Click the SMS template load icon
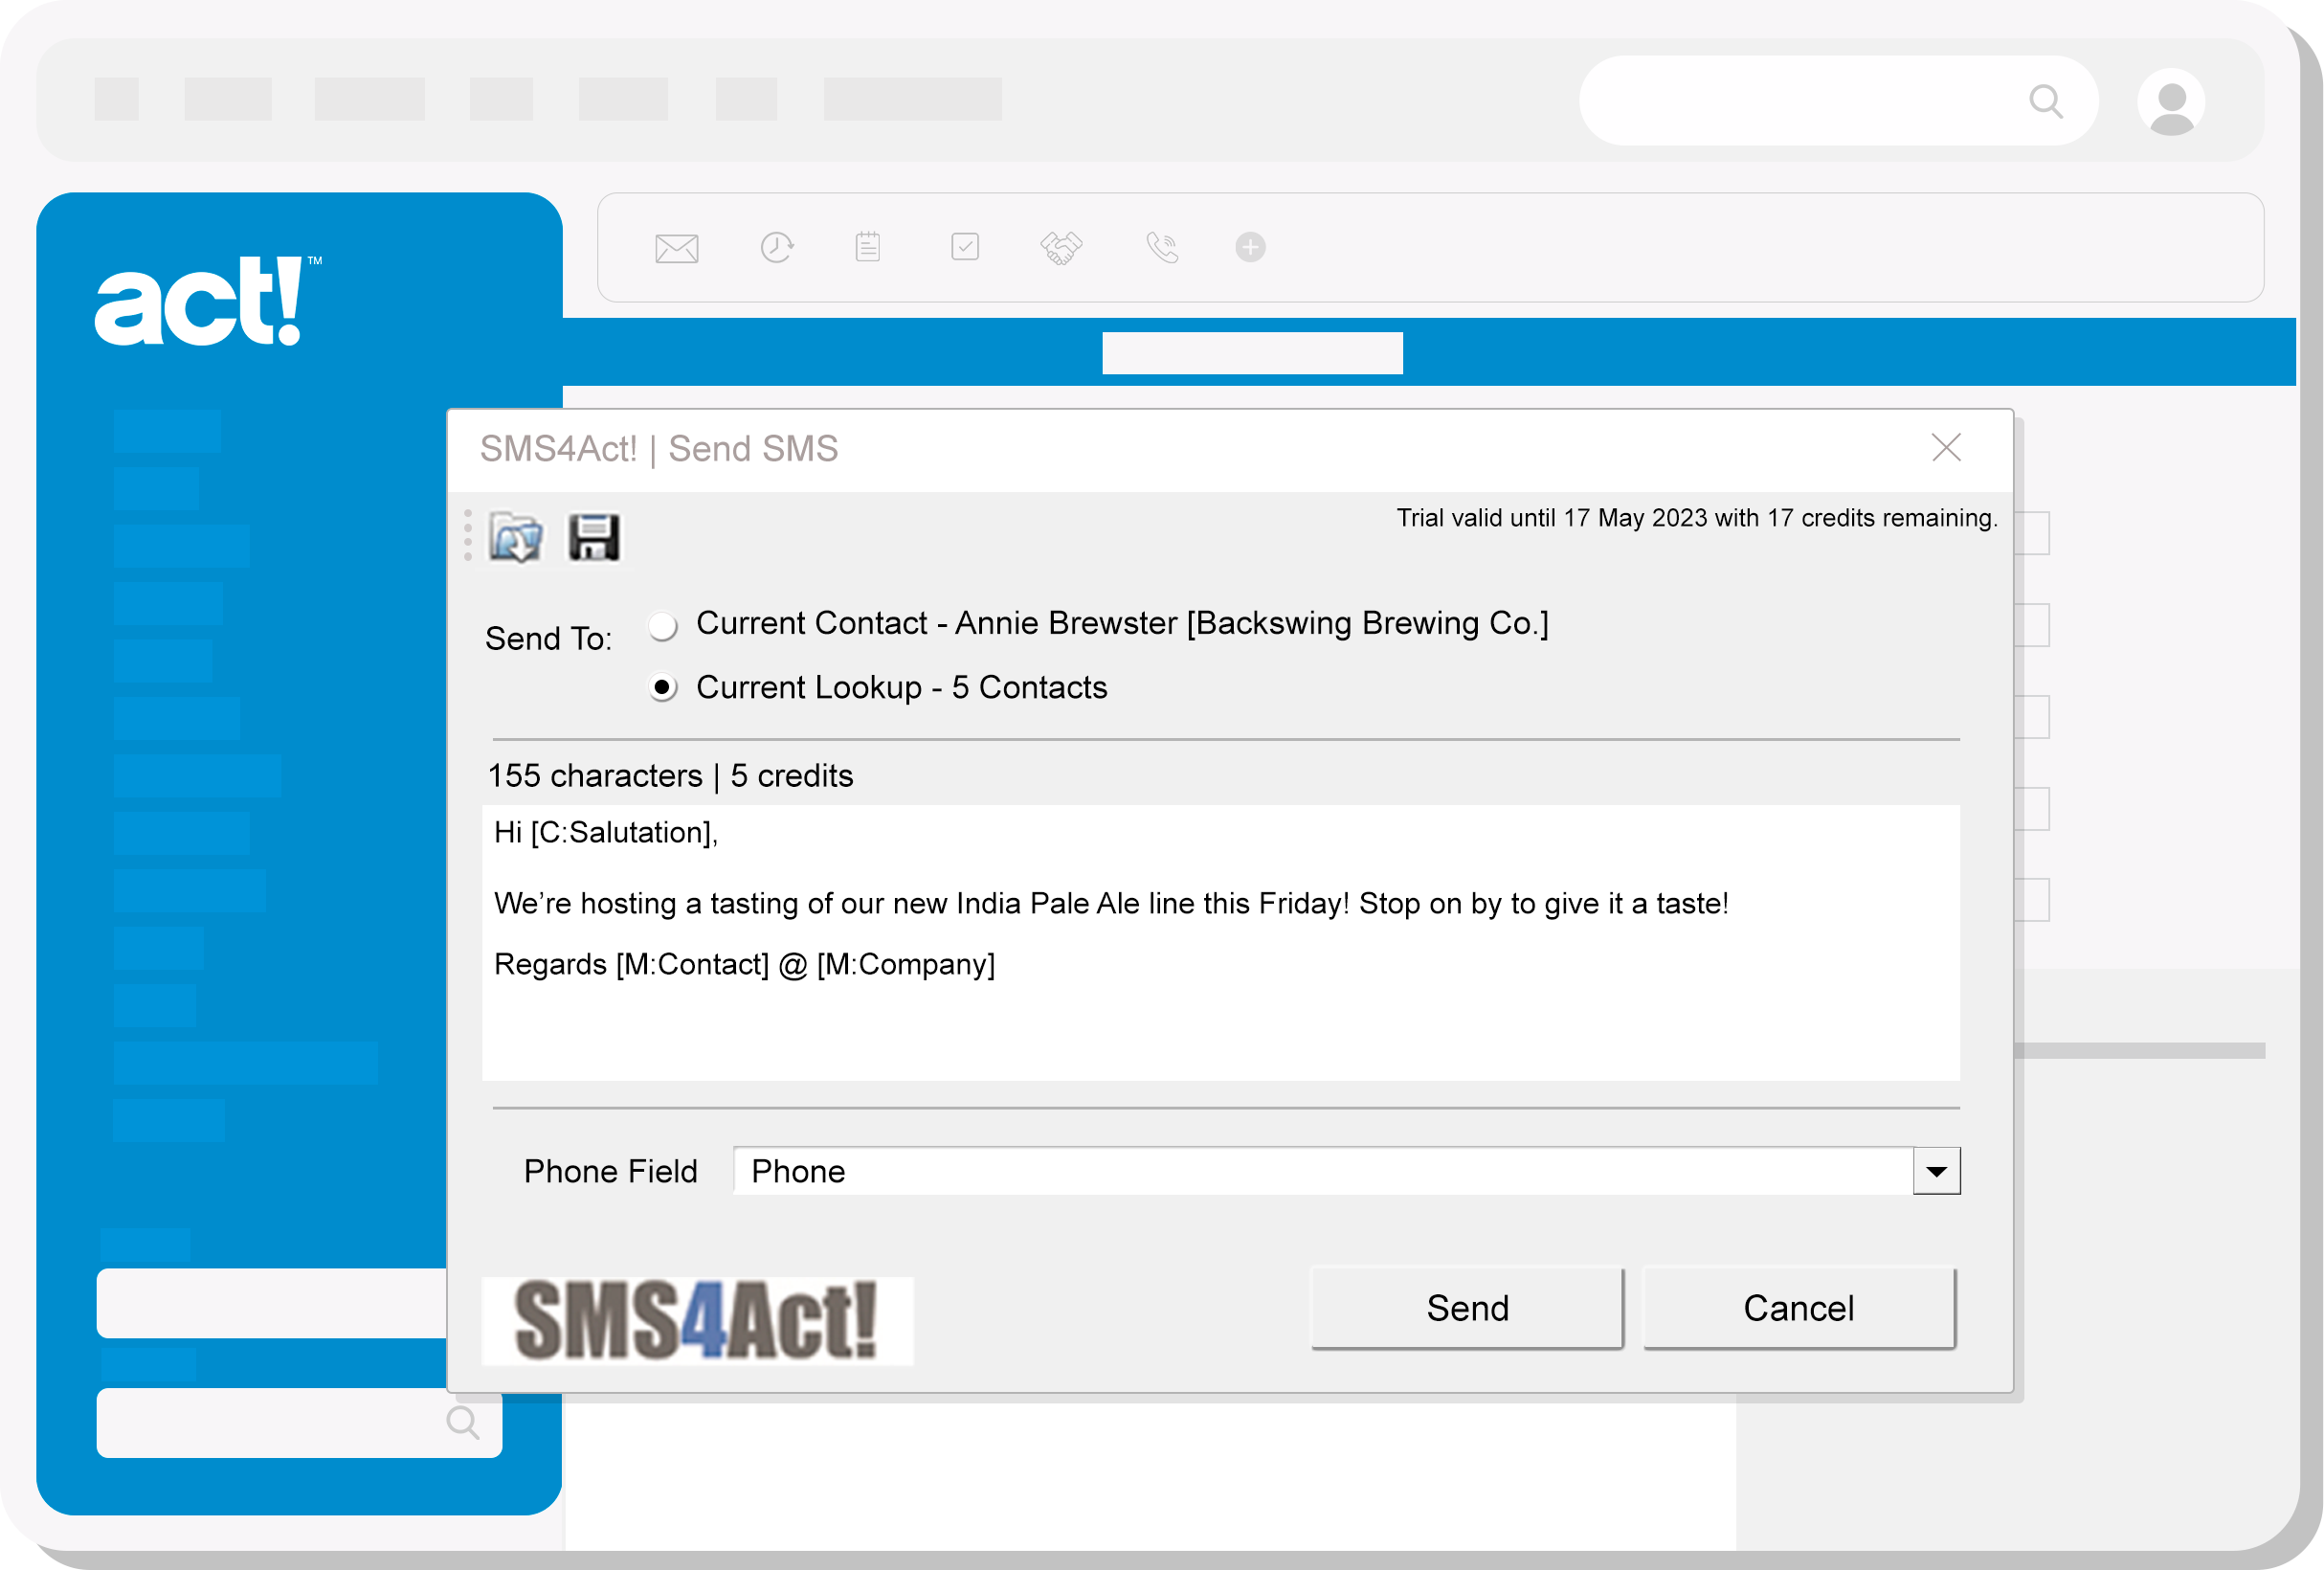Viewport: 2324px width, 1570px height. click(520, 540)
